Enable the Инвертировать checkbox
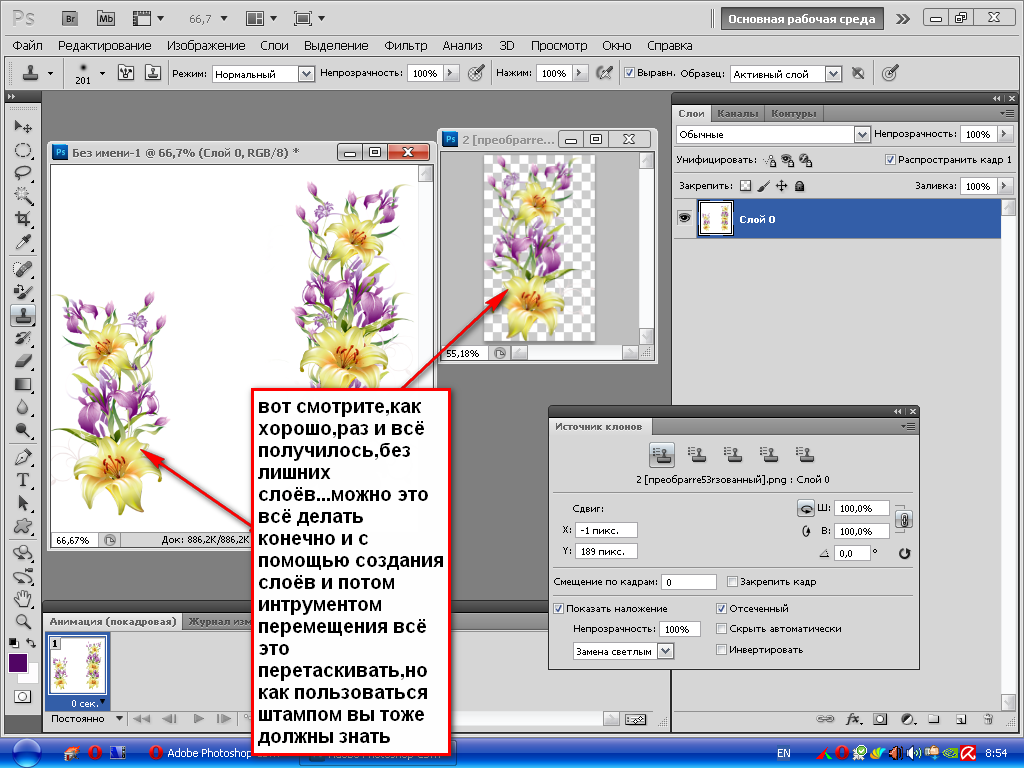 point(722,650)
